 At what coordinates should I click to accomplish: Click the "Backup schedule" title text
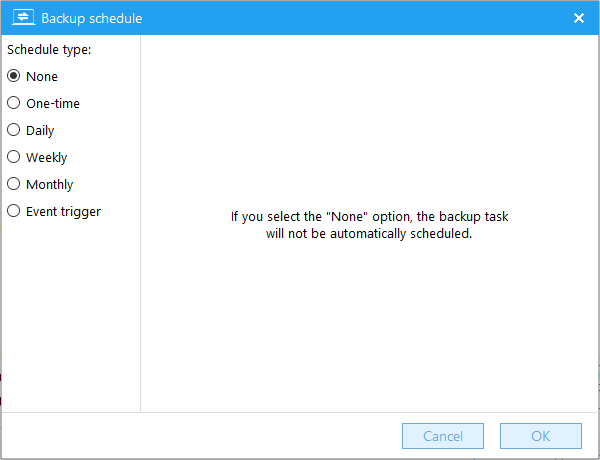[91, 18]
